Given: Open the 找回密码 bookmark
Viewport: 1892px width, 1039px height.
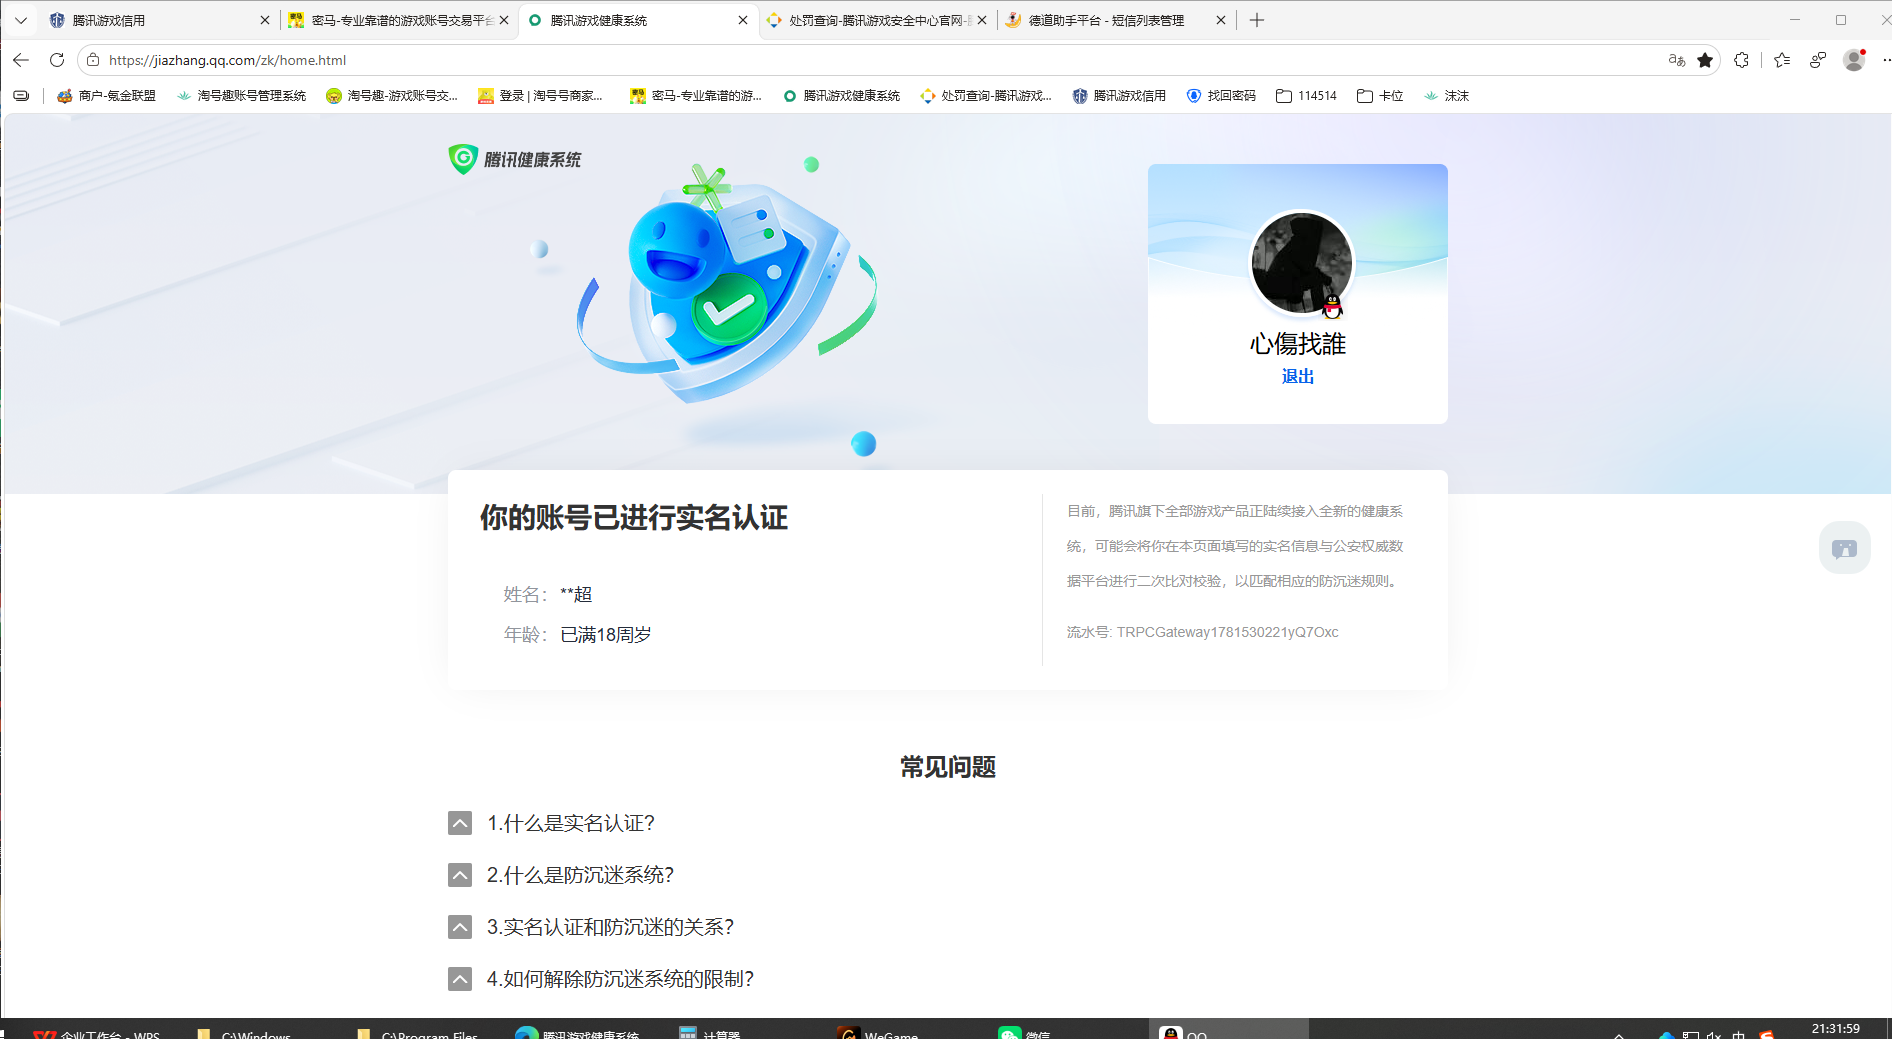Looking at the screenshot, I should pos(1221,96).
